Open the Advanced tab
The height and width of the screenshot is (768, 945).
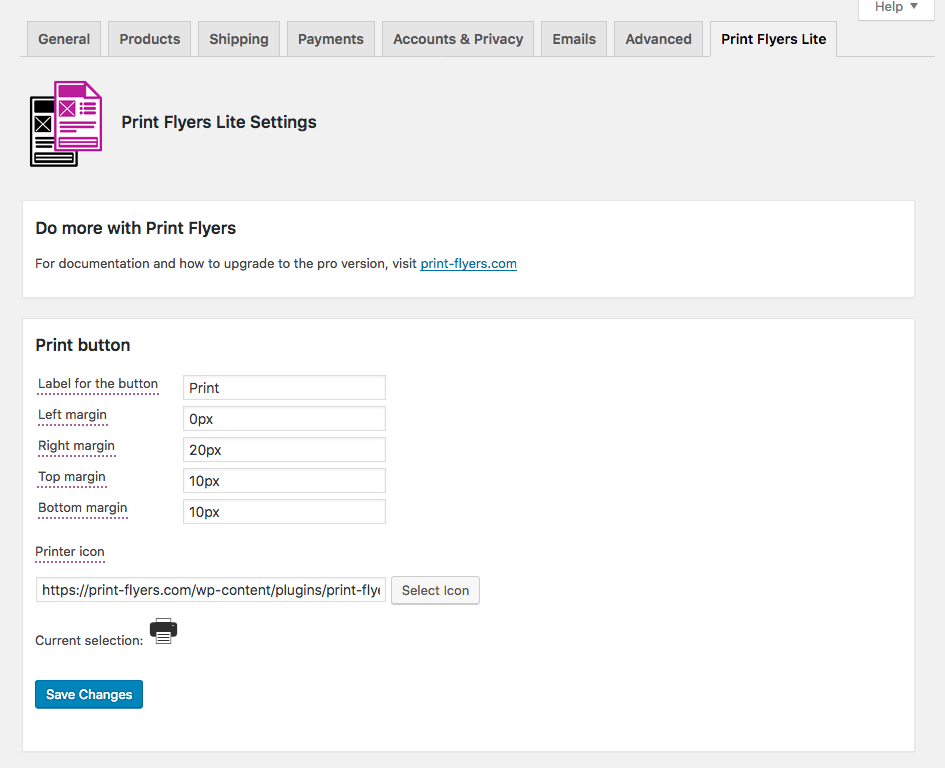pyautogui.click(x=658, y=39)
